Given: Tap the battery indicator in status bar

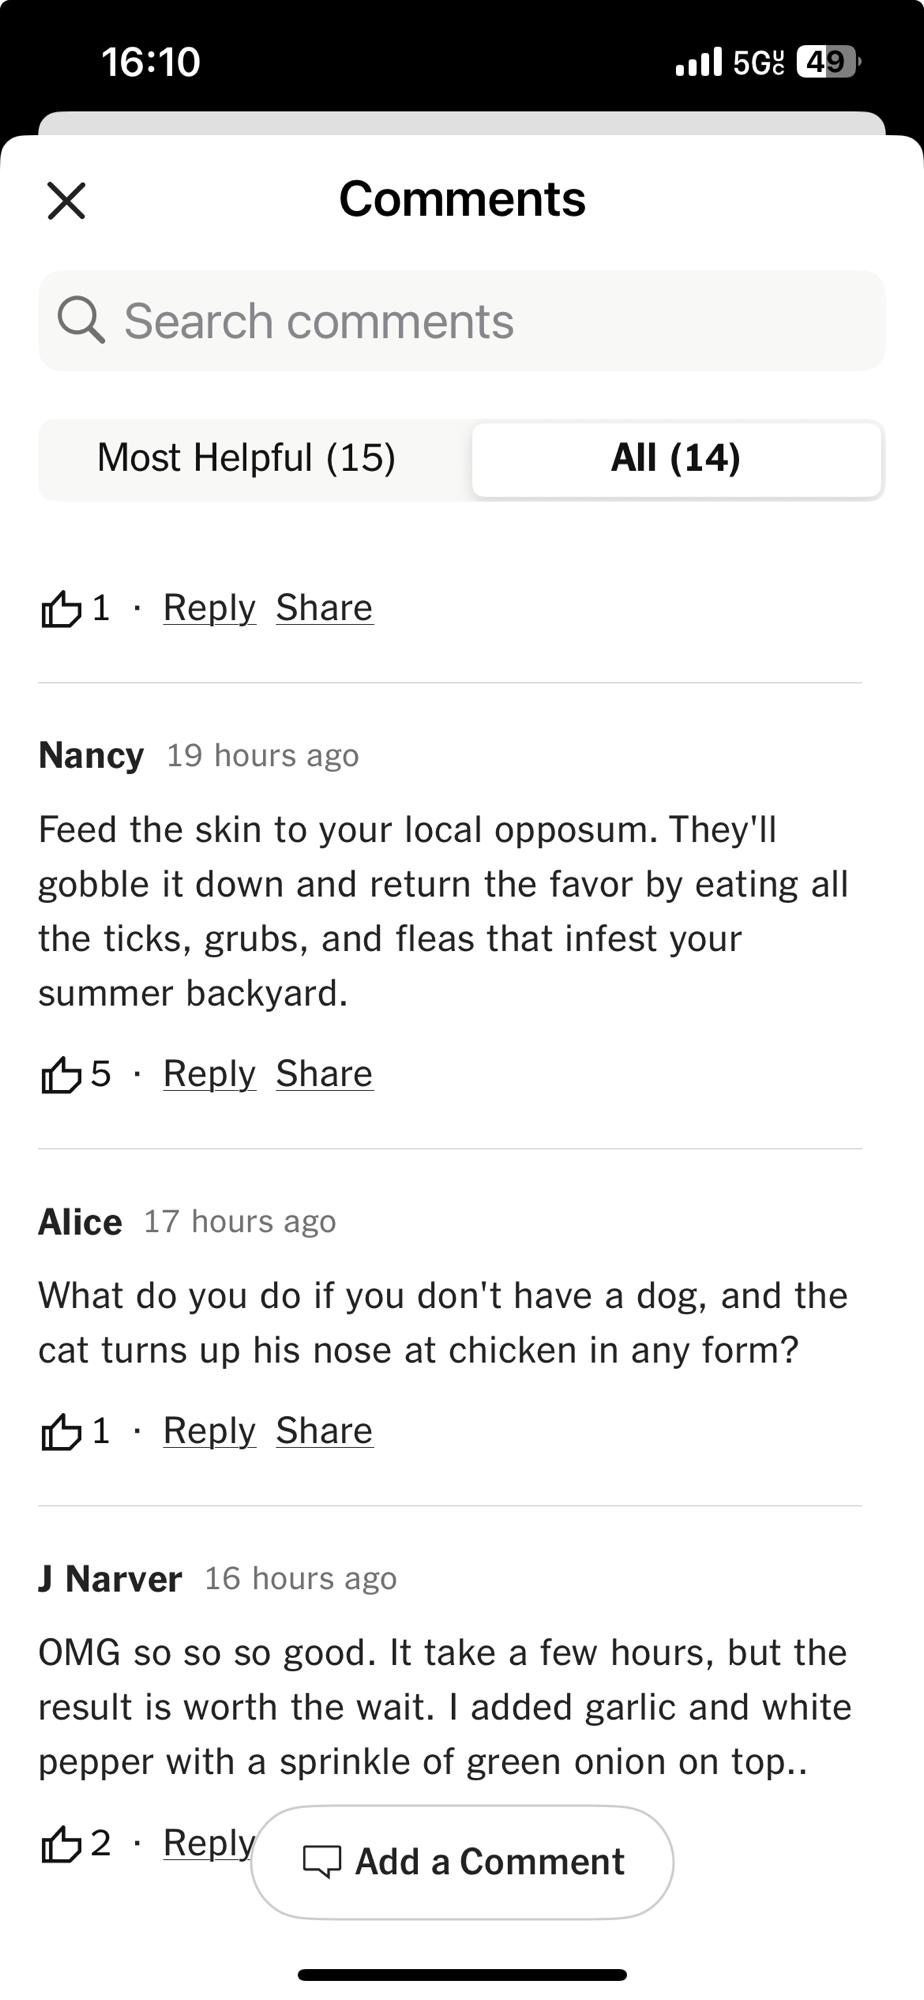Looking at the screenshot, I should point(828,62).
